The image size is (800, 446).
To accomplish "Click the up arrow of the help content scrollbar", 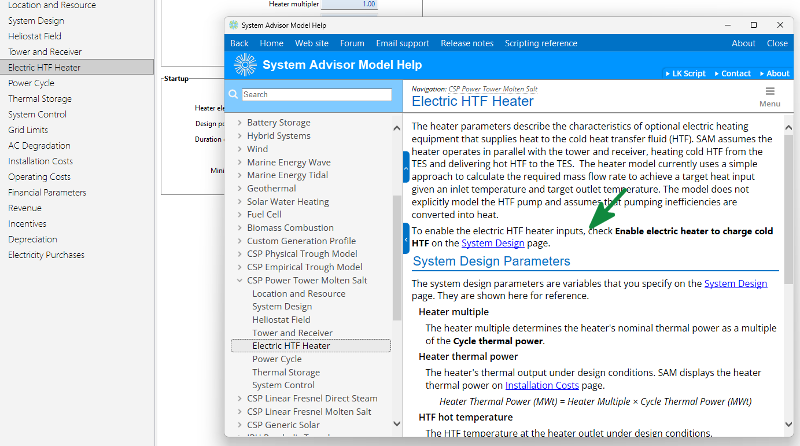I will 788,127.
